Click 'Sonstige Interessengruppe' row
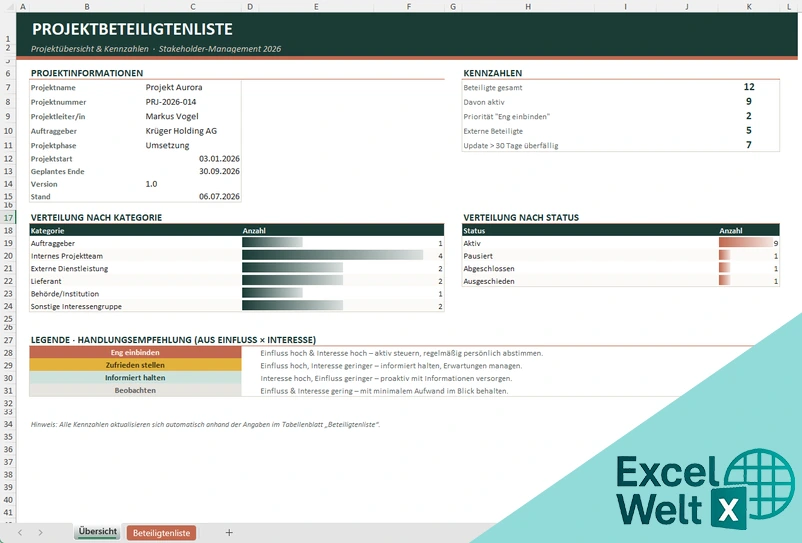The height and width of the screenshot is (543, 802). coord(76,307)
